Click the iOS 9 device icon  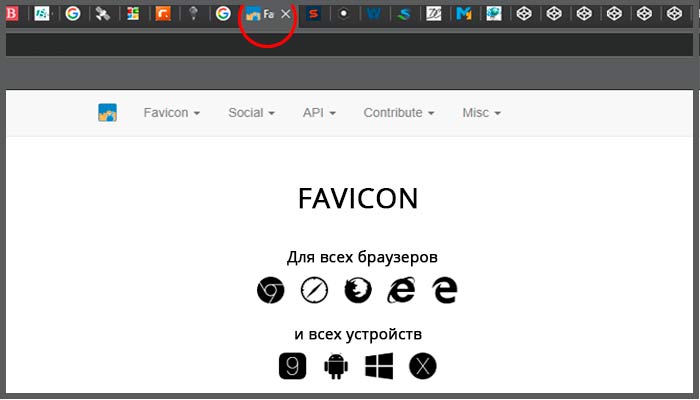pos(292,366)
